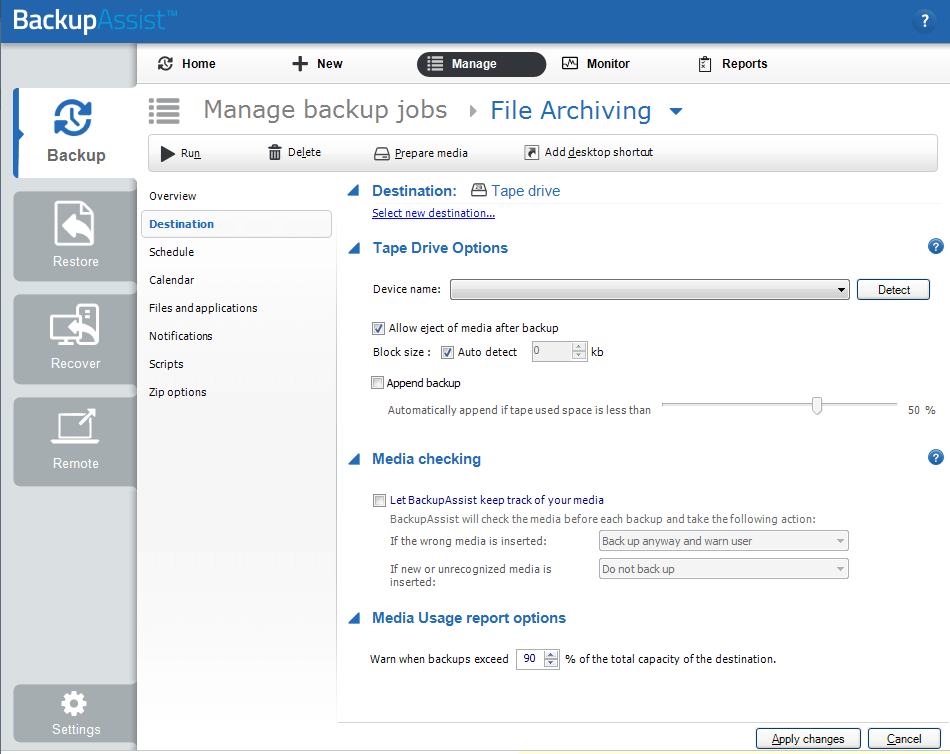Screen dimensions: 950x754
Task: Open help for Tape Drive Options
Action: tap(936, 246)
